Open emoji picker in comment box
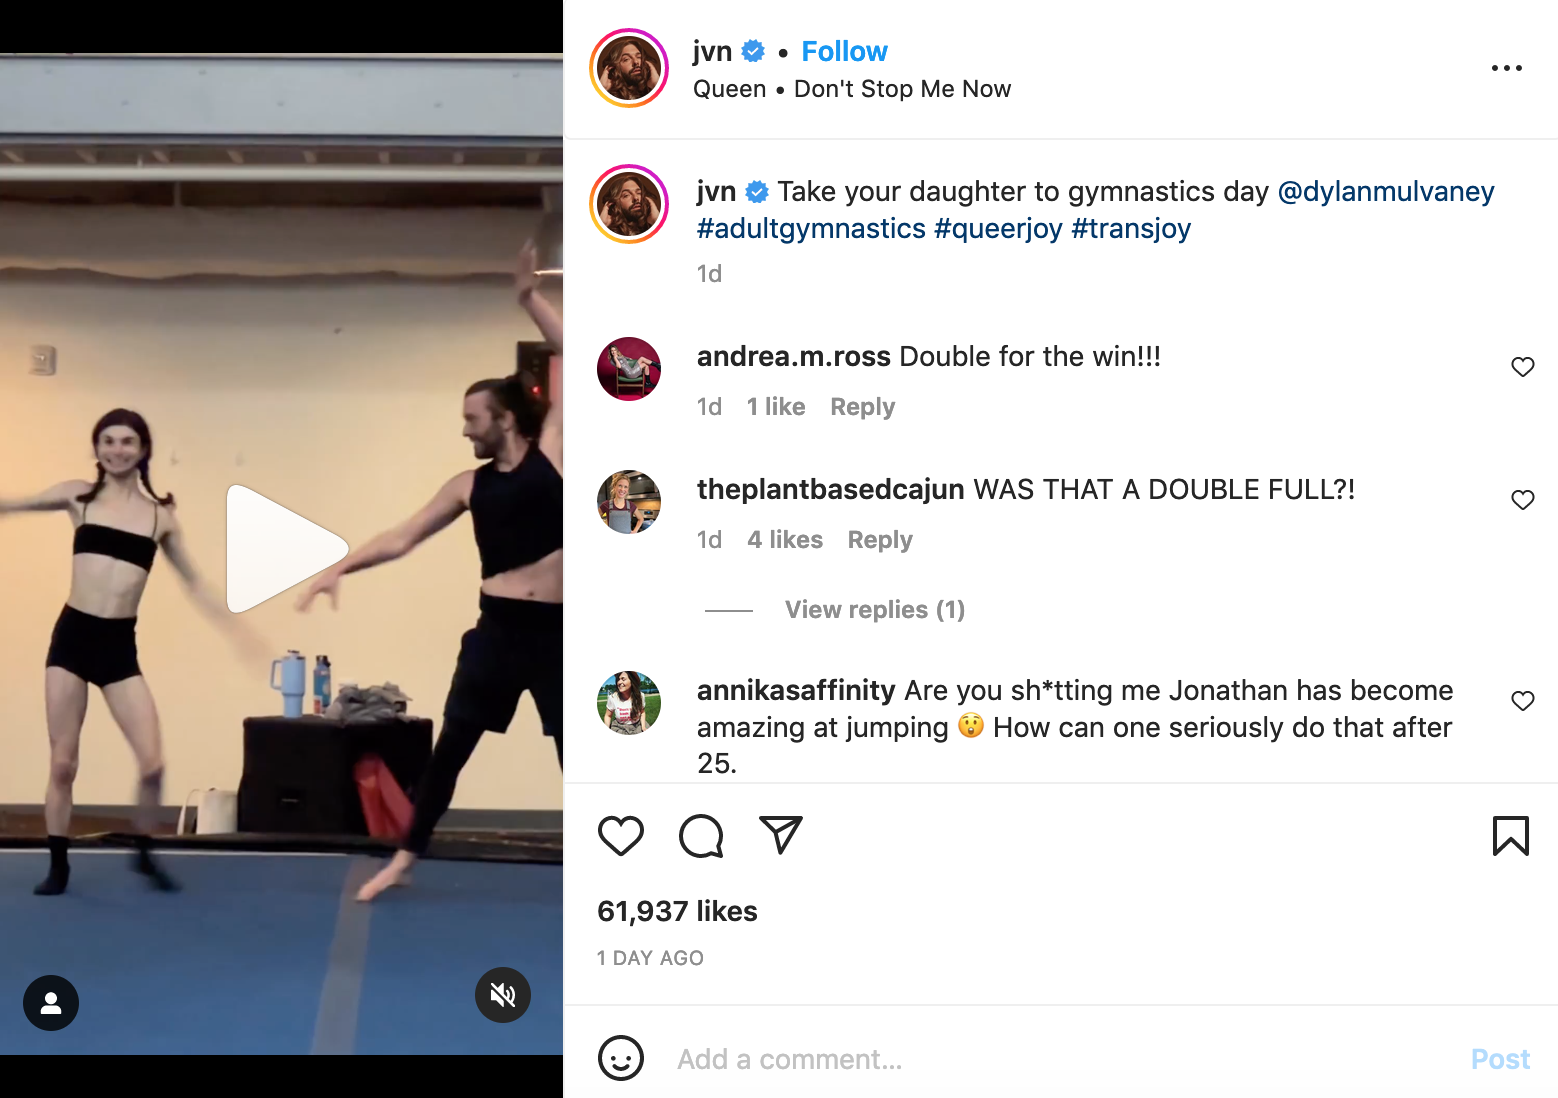 click(x=620, y=1058)
